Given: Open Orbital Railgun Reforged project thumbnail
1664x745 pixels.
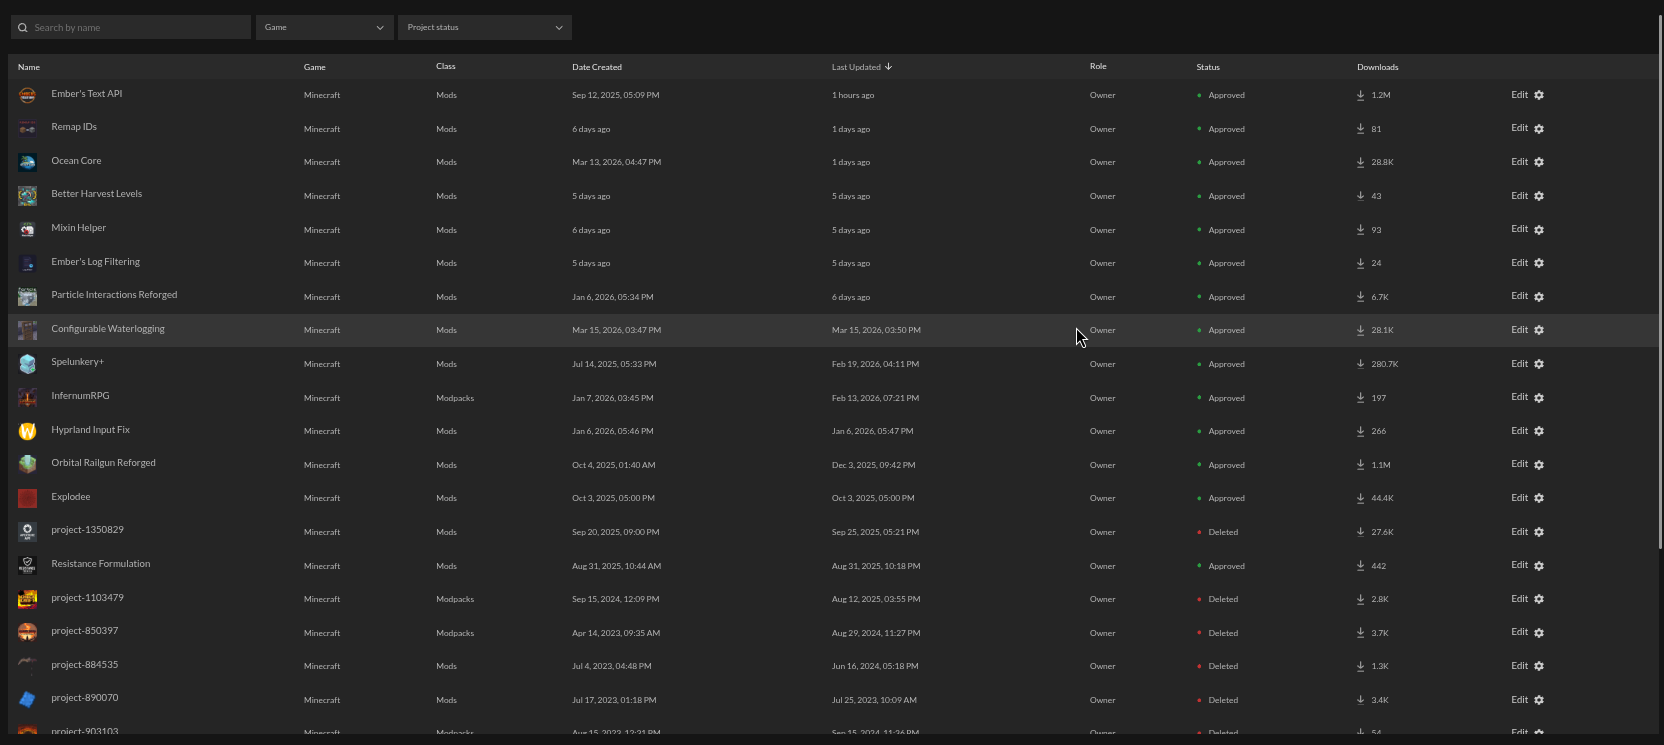Looking at the screenshot, I should coord(27,465).
